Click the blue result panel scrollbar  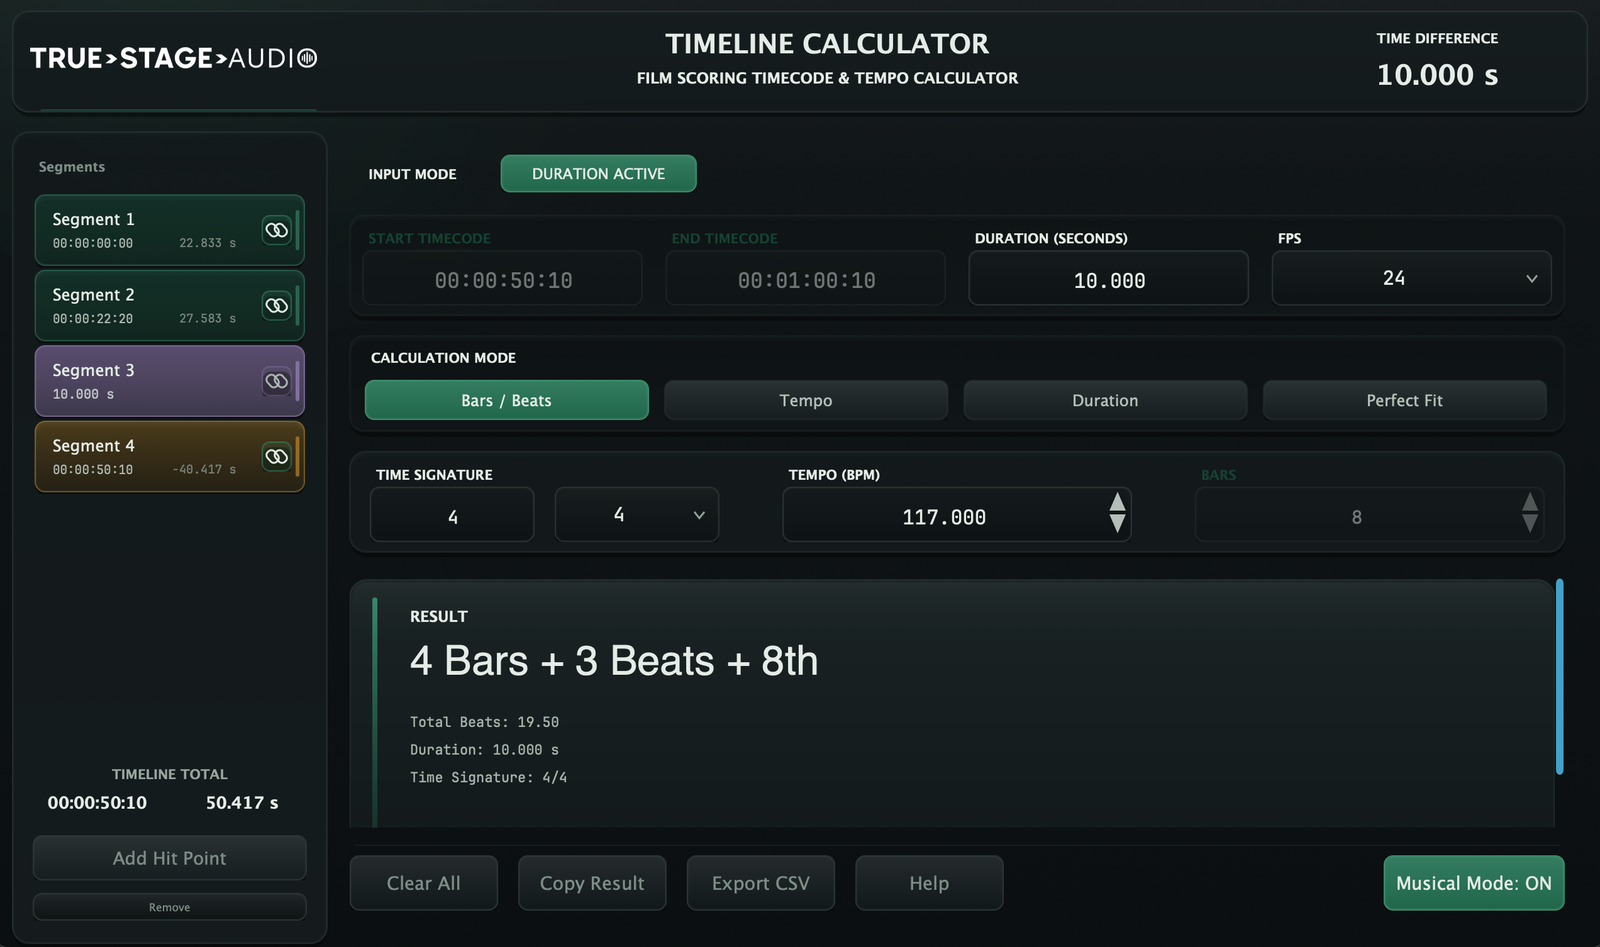tap(1559, 676)
